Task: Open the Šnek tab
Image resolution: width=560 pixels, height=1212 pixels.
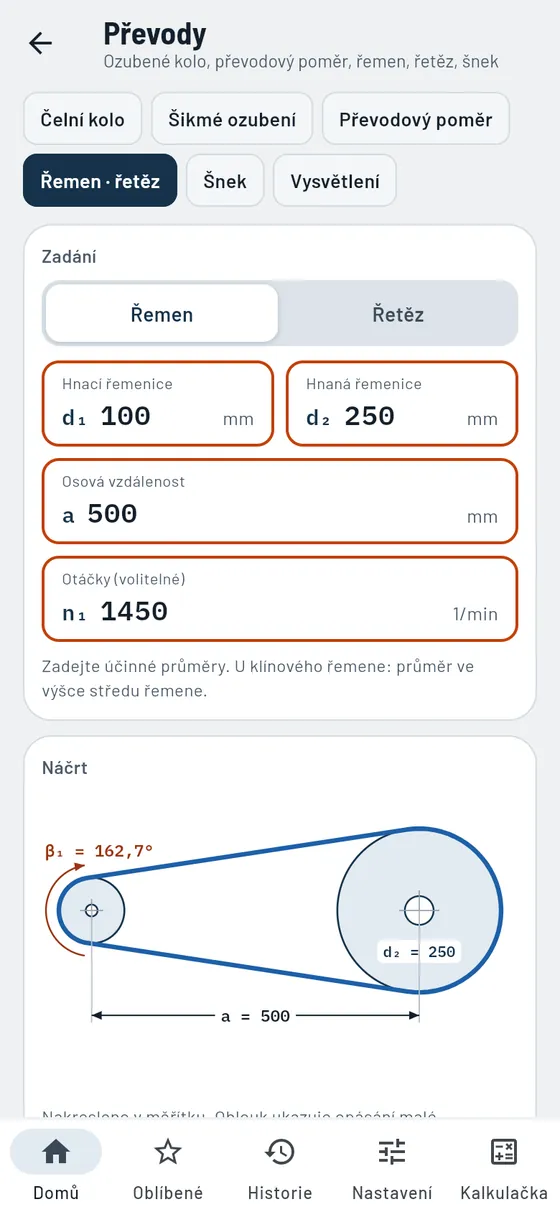Action: click(x=225, y=181)
